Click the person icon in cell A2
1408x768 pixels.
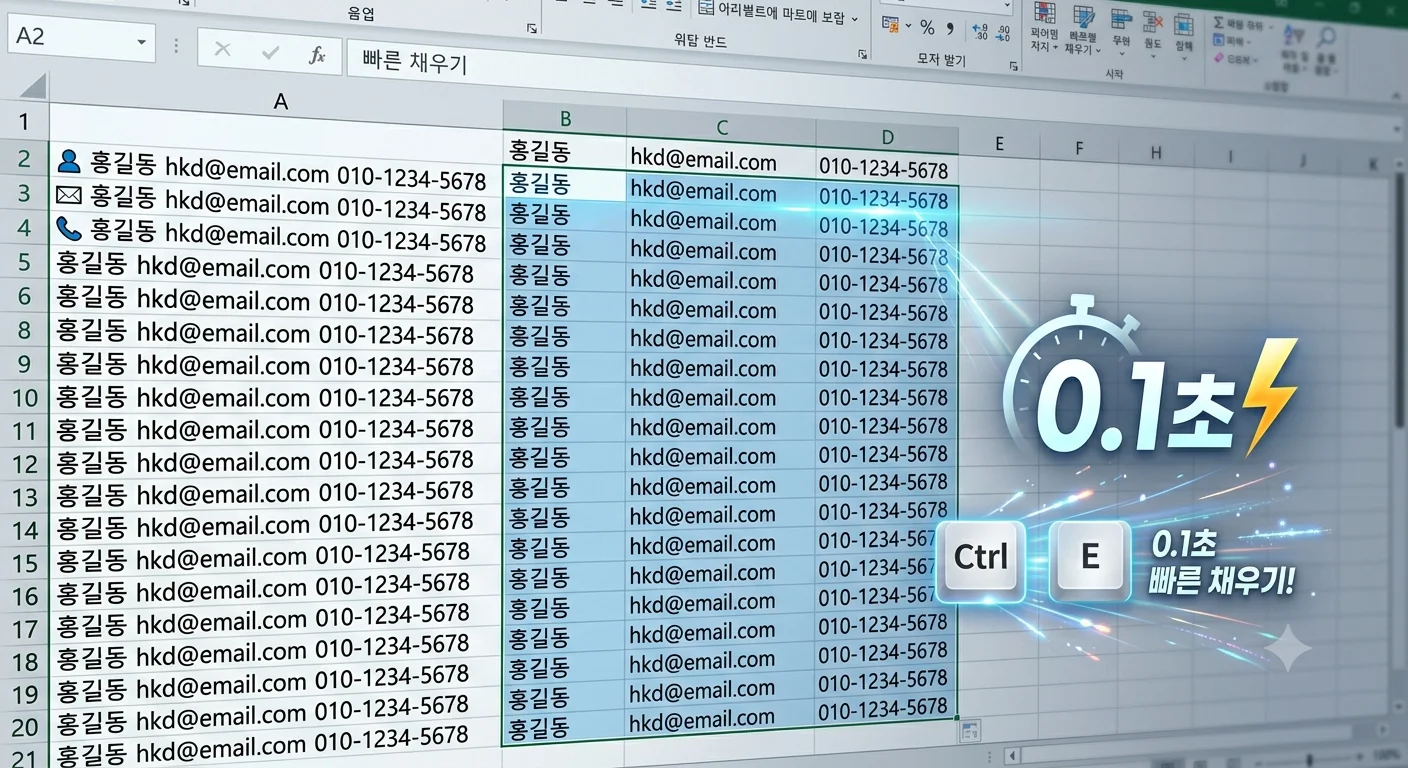point(68,160)
